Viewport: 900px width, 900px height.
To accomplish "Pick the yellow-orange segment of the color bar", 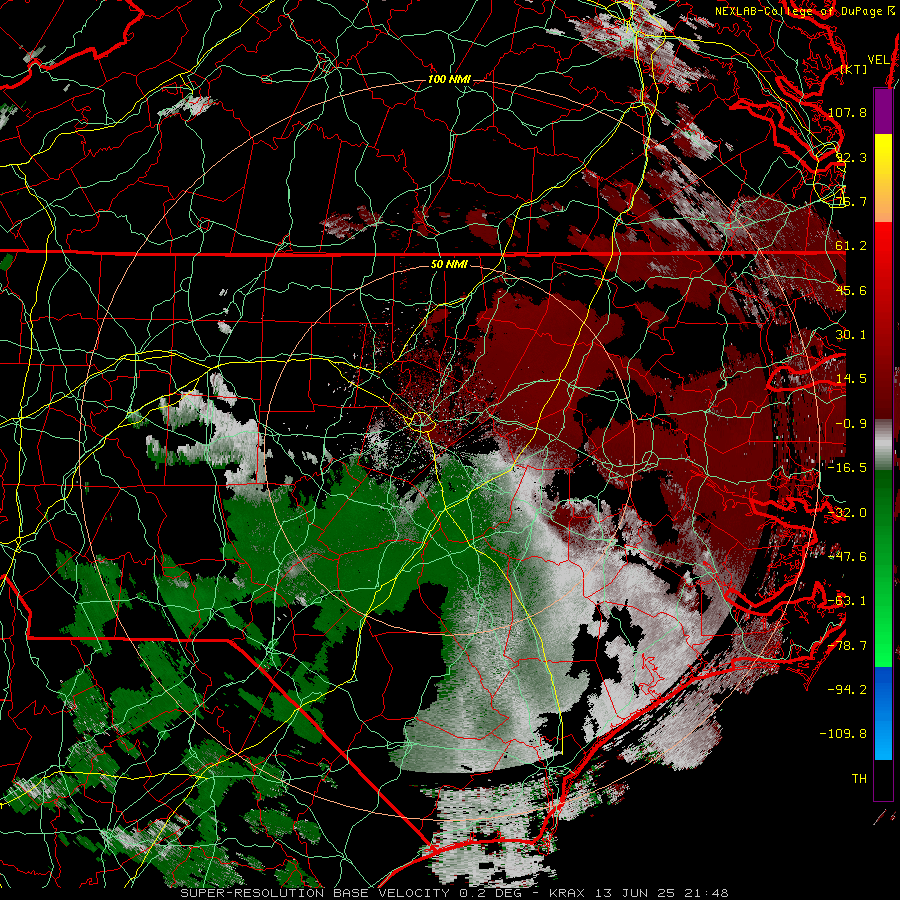I will pyautogui.click(x=883, y=178).
